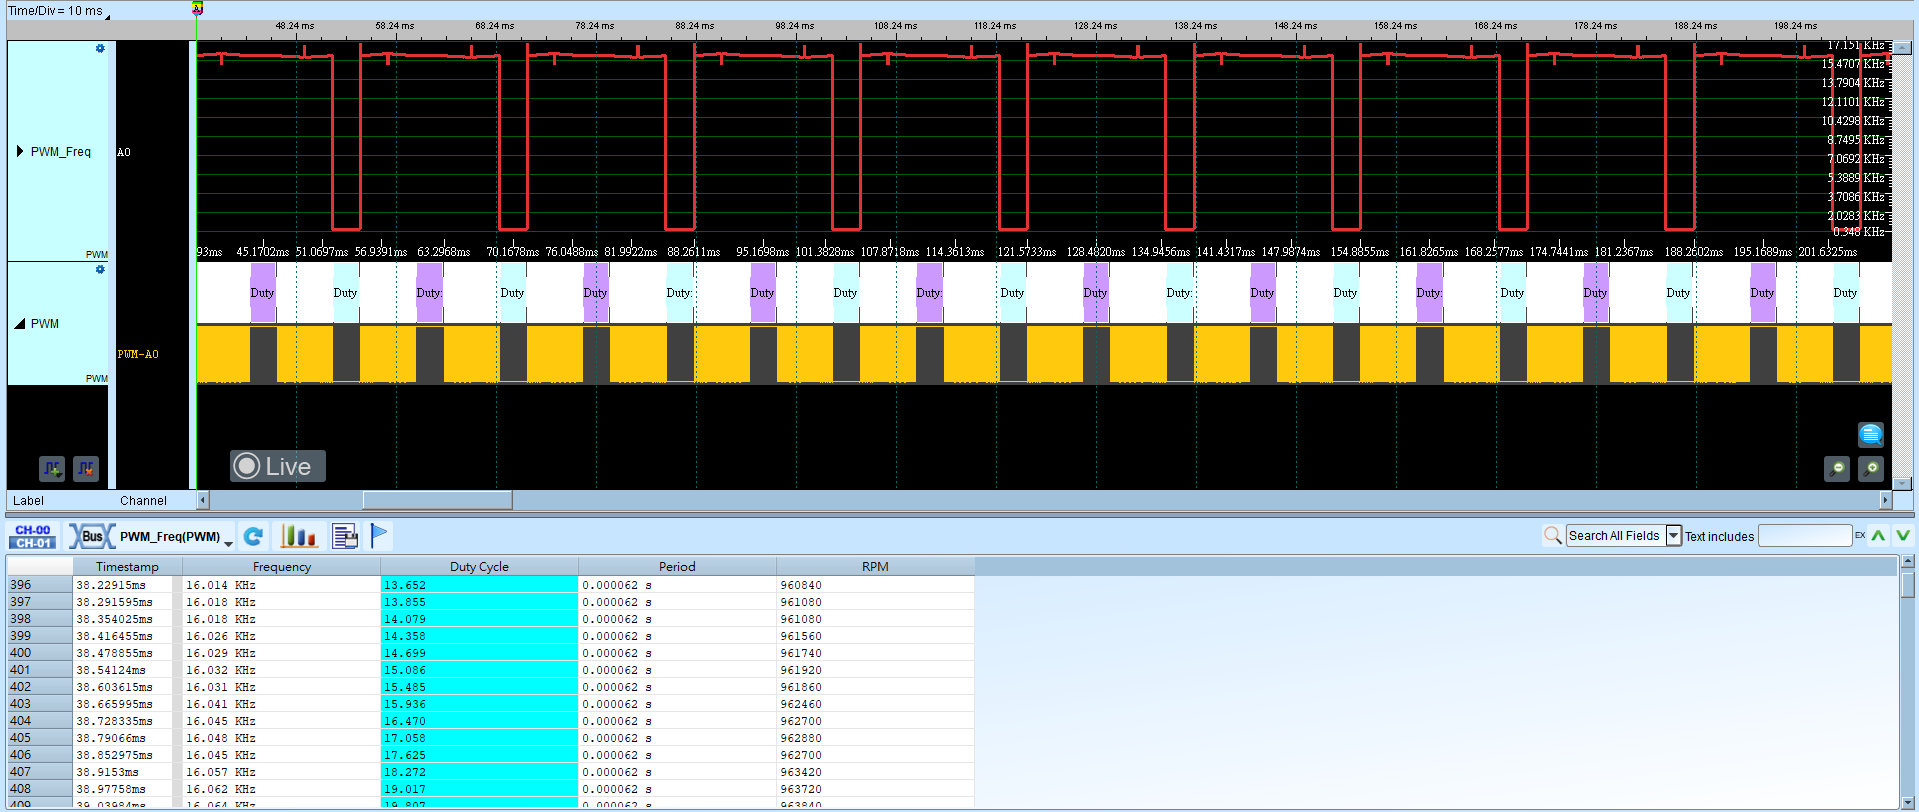This screenshot has height=812, width=1919.
Task: Click the Bus decode icon
Action: click(91, 536)
